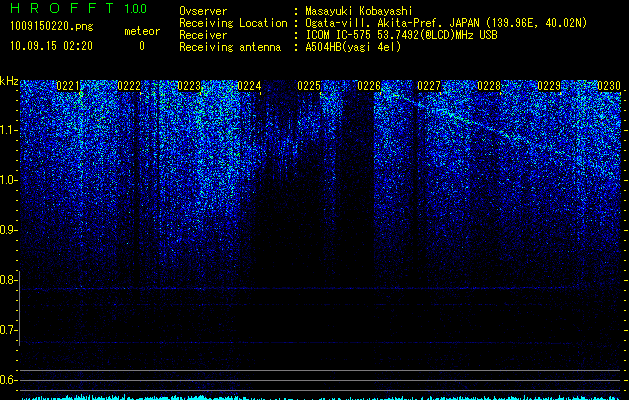
Task: Click the Ovserver label
Action: point(203,11)
